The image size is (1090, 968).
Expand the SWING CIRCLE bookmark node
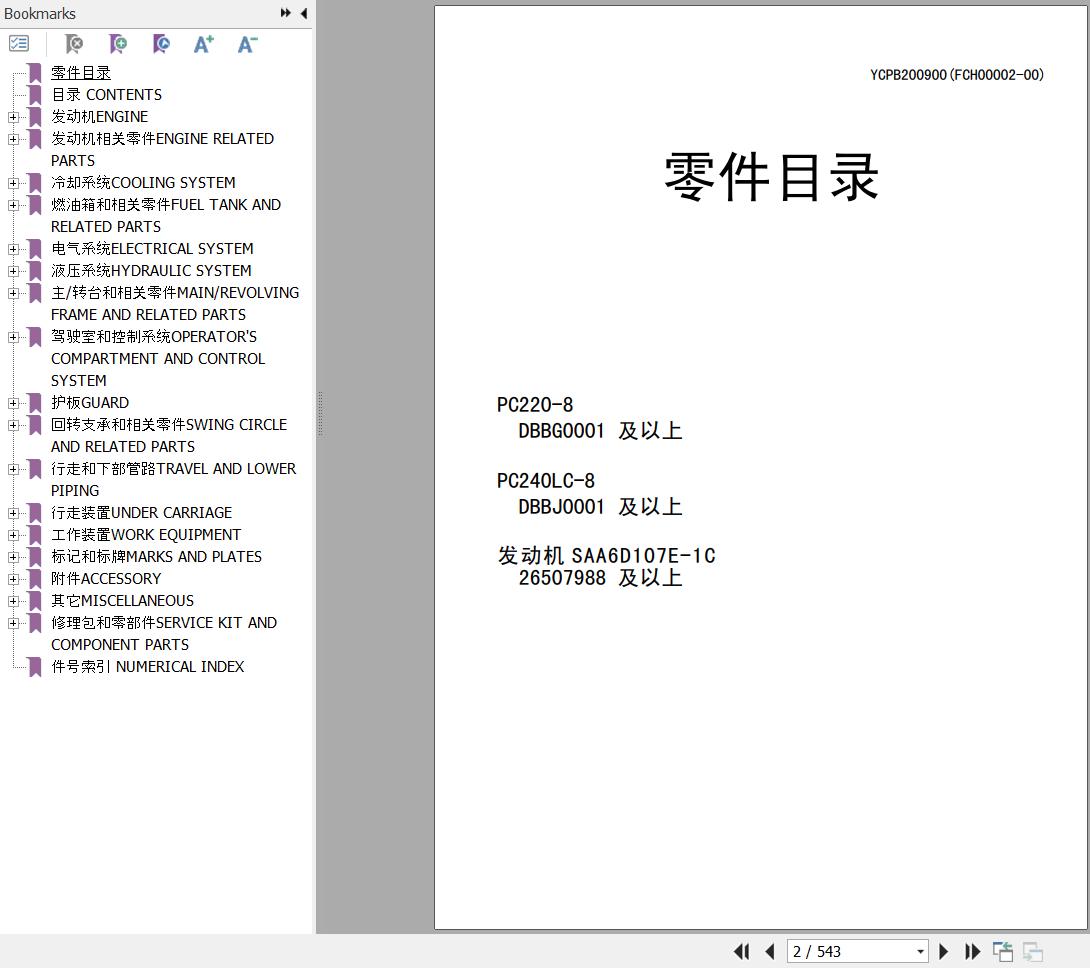(x=13, y=425)
